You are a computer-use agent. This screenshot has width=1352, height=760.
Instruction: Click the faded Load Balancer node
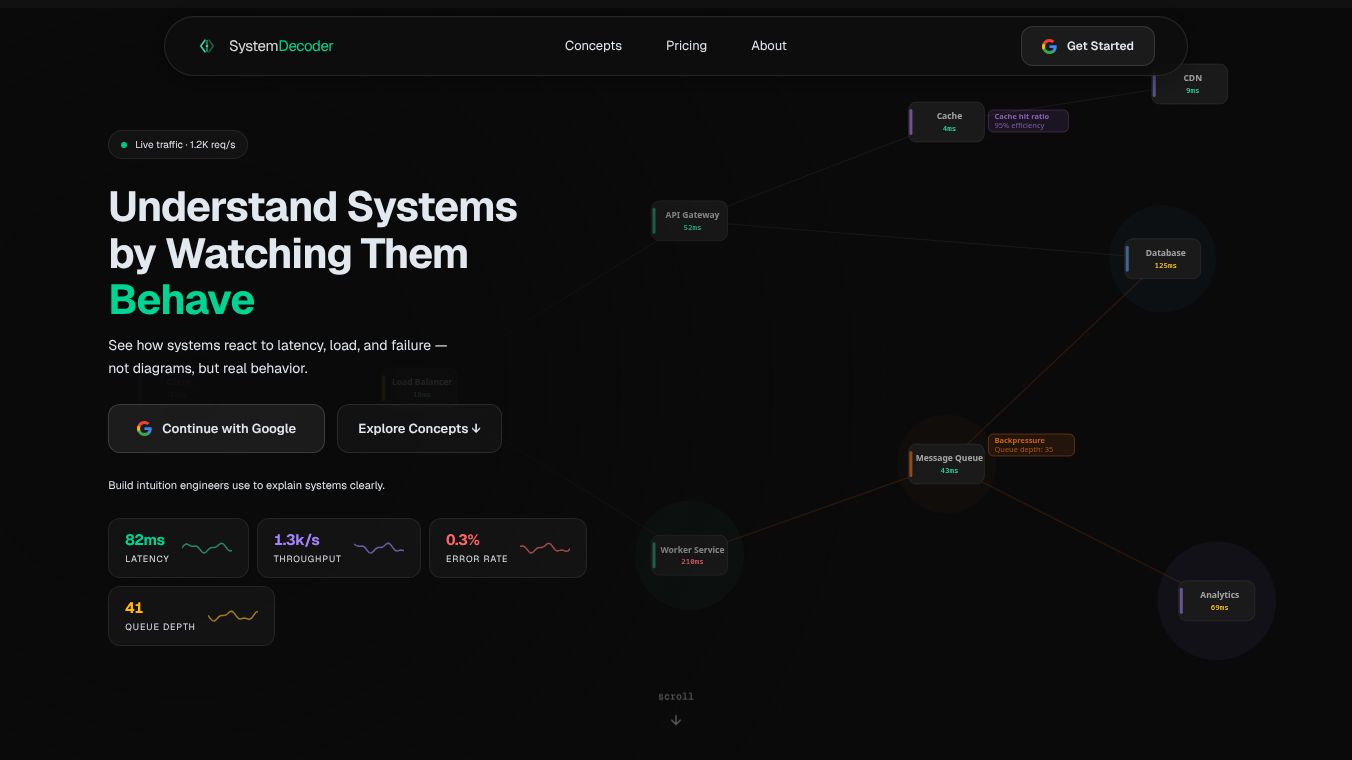click(420, 388)
